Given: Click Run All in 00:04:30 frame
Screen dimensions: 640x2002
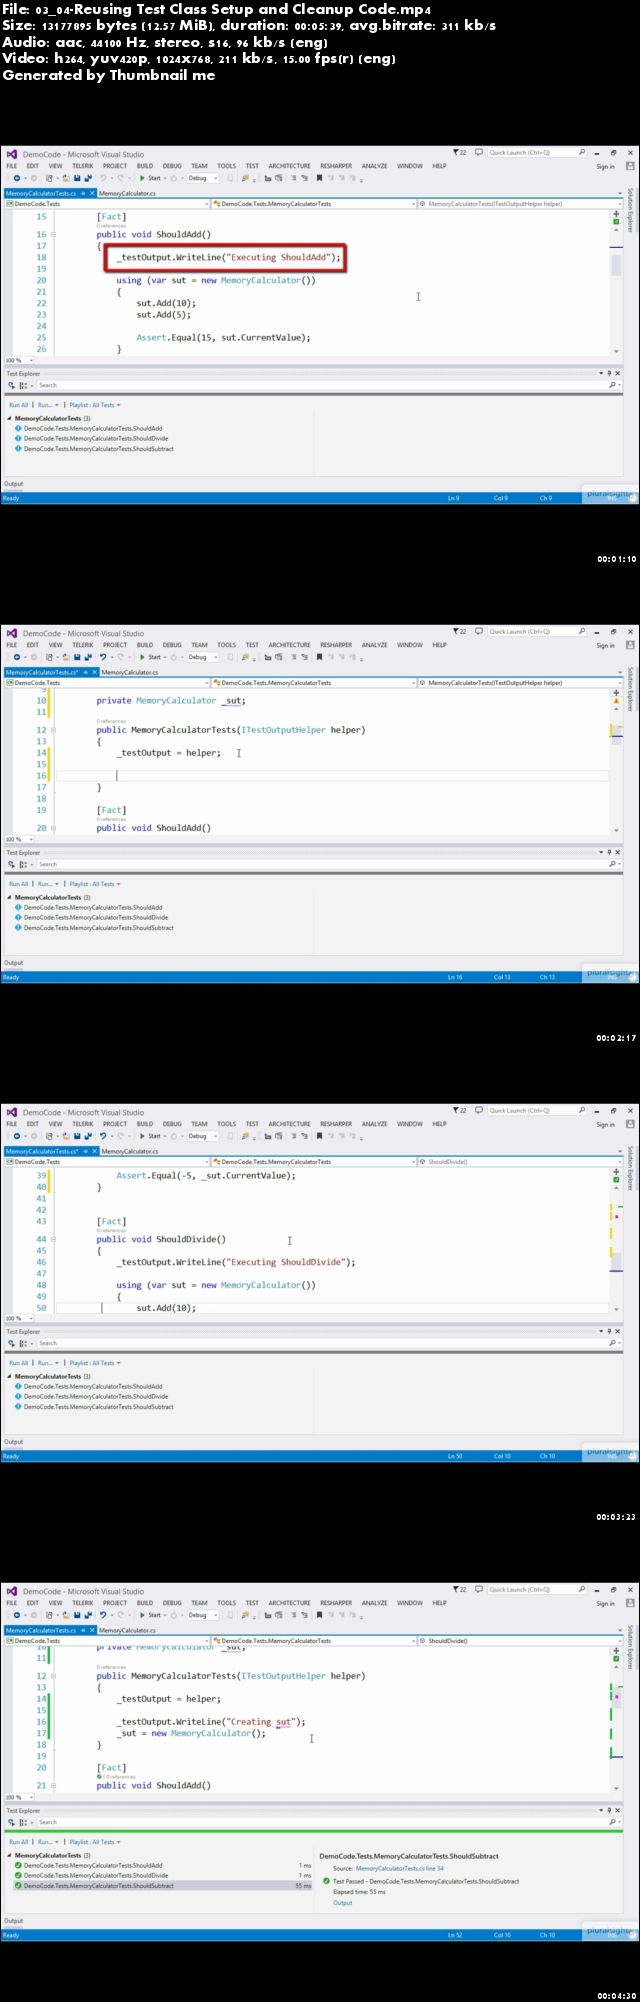Looking at the screenshot, I should pos(19,1842).
